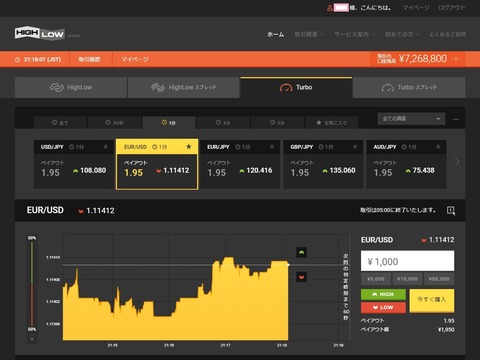Favorite EUR/JPY with its star
This screenshot has height=360, width=480.
click(x=272, y=147)
